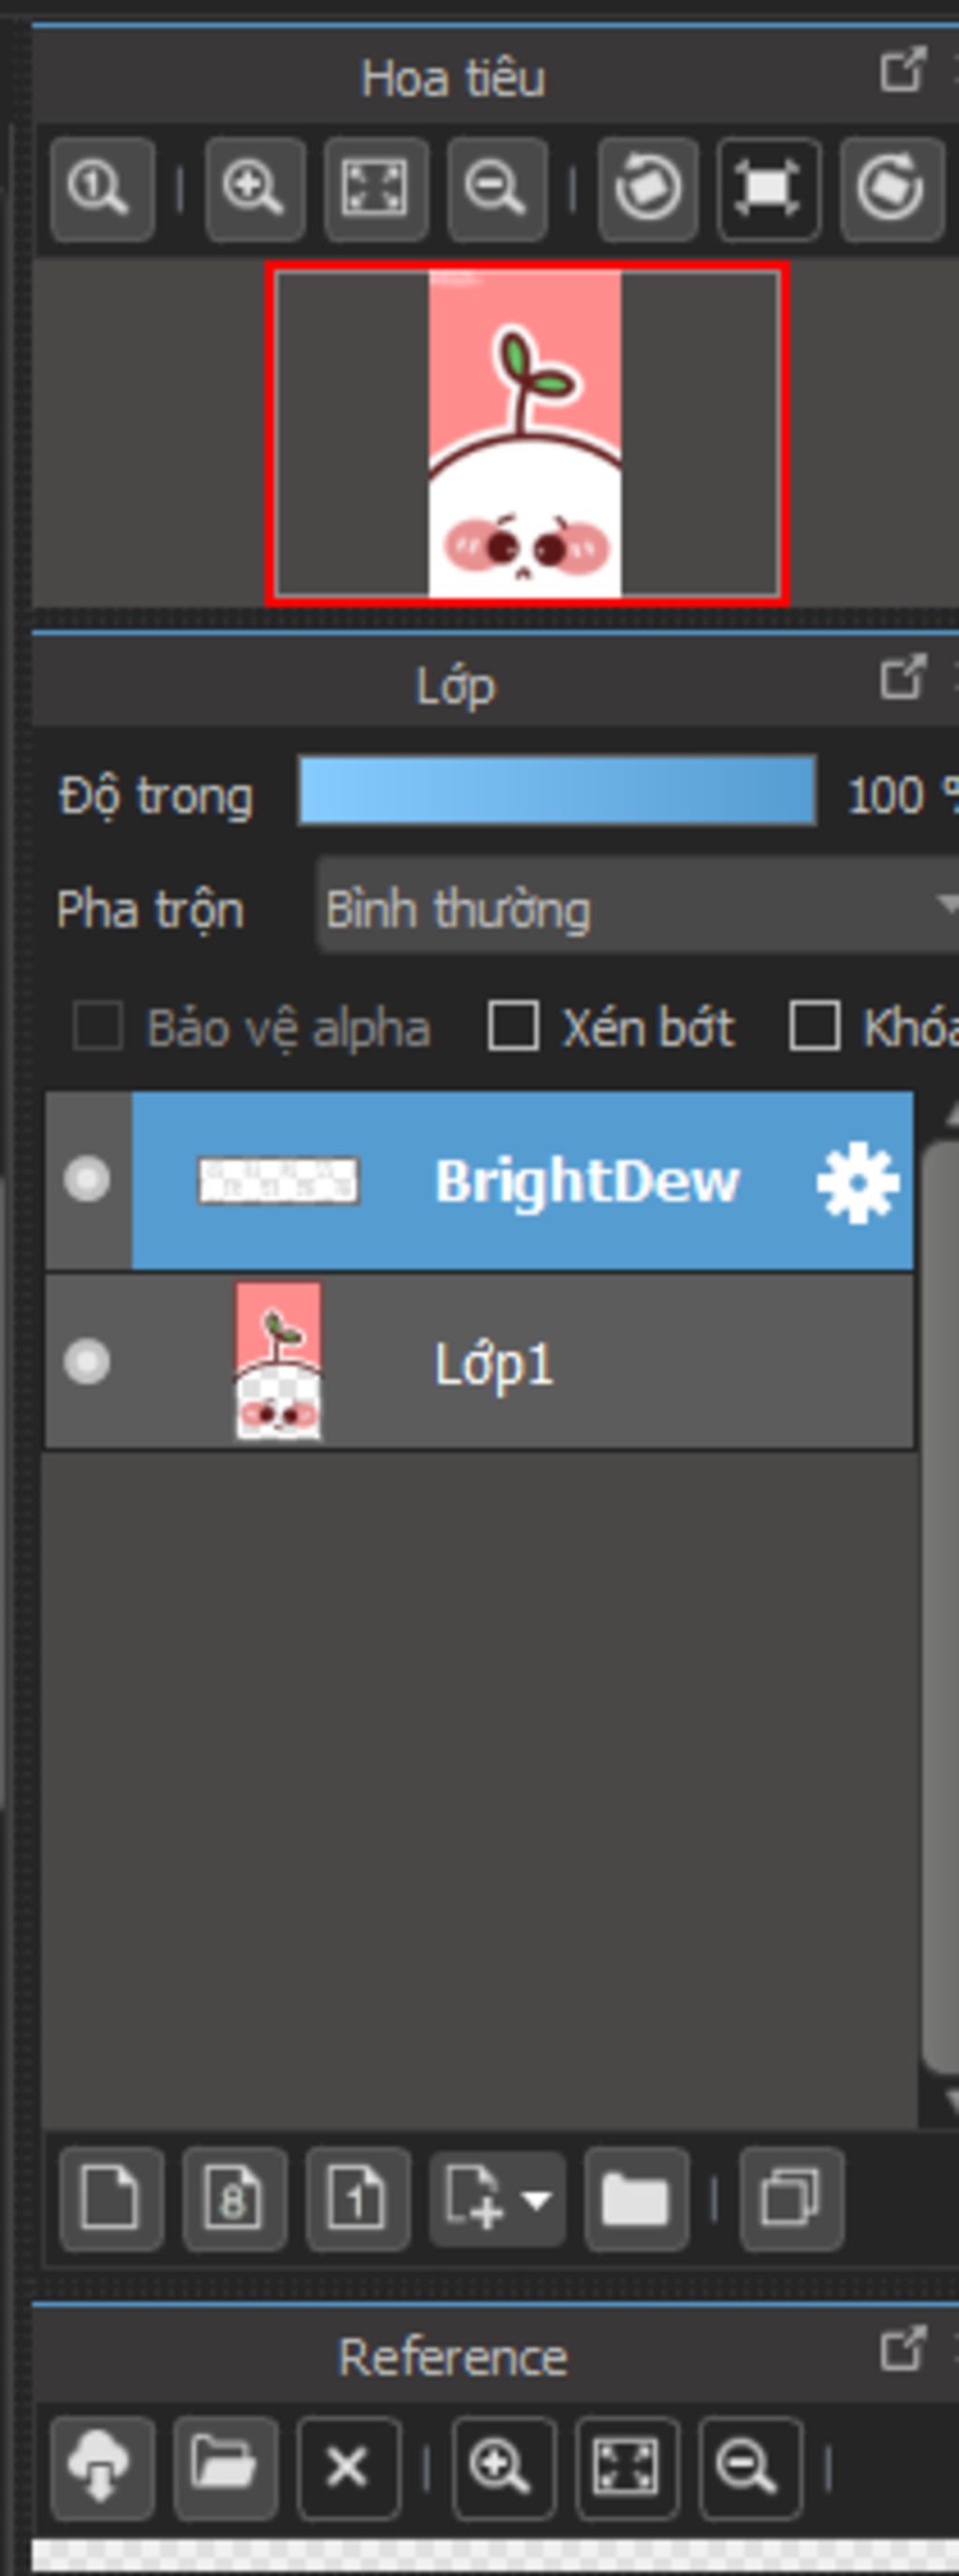Image resolution: width=959 pixels, height=2576 pixels.
Task: Create a new layer folder
Action: (x=635, y=2199)
